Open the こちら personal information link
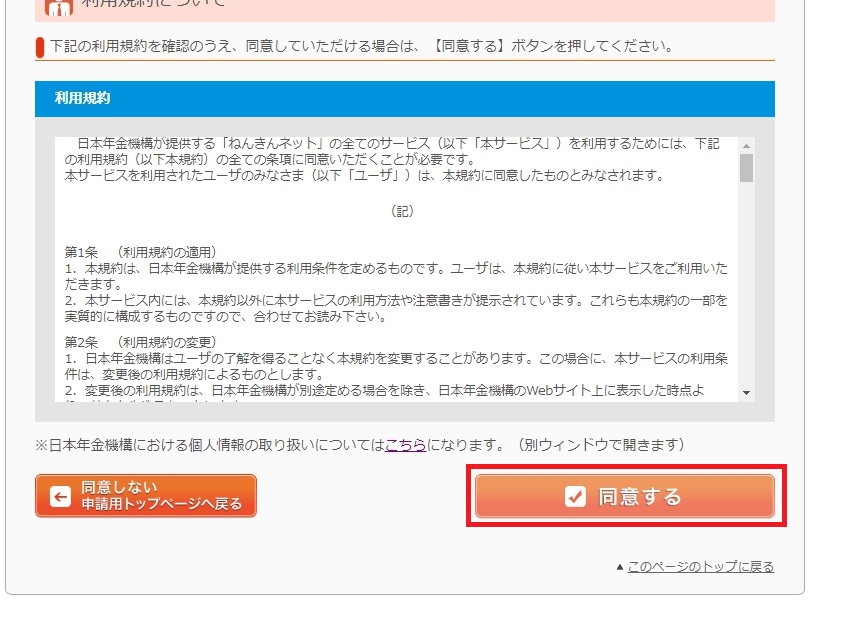The image size is (853, 623). point(406,445)
